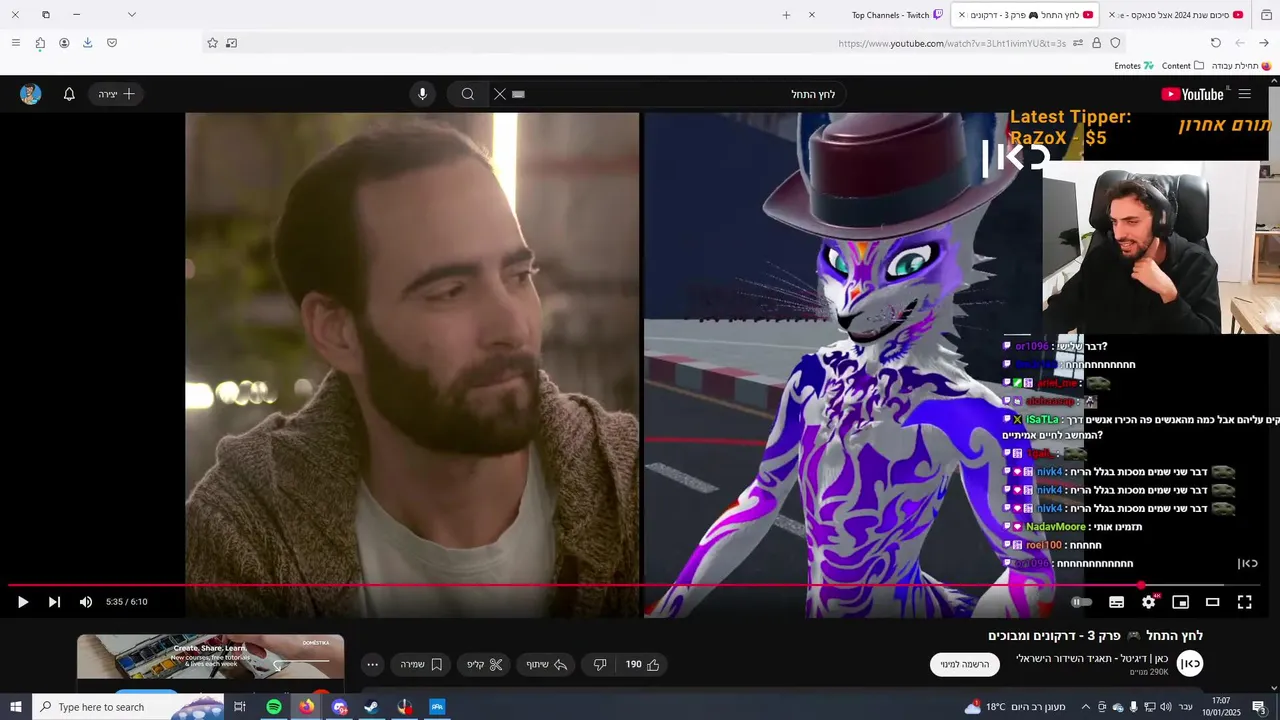The width and height of the screenshot is (1280, 720).
Task: Open the יצירה create menu
Action: 116,94
